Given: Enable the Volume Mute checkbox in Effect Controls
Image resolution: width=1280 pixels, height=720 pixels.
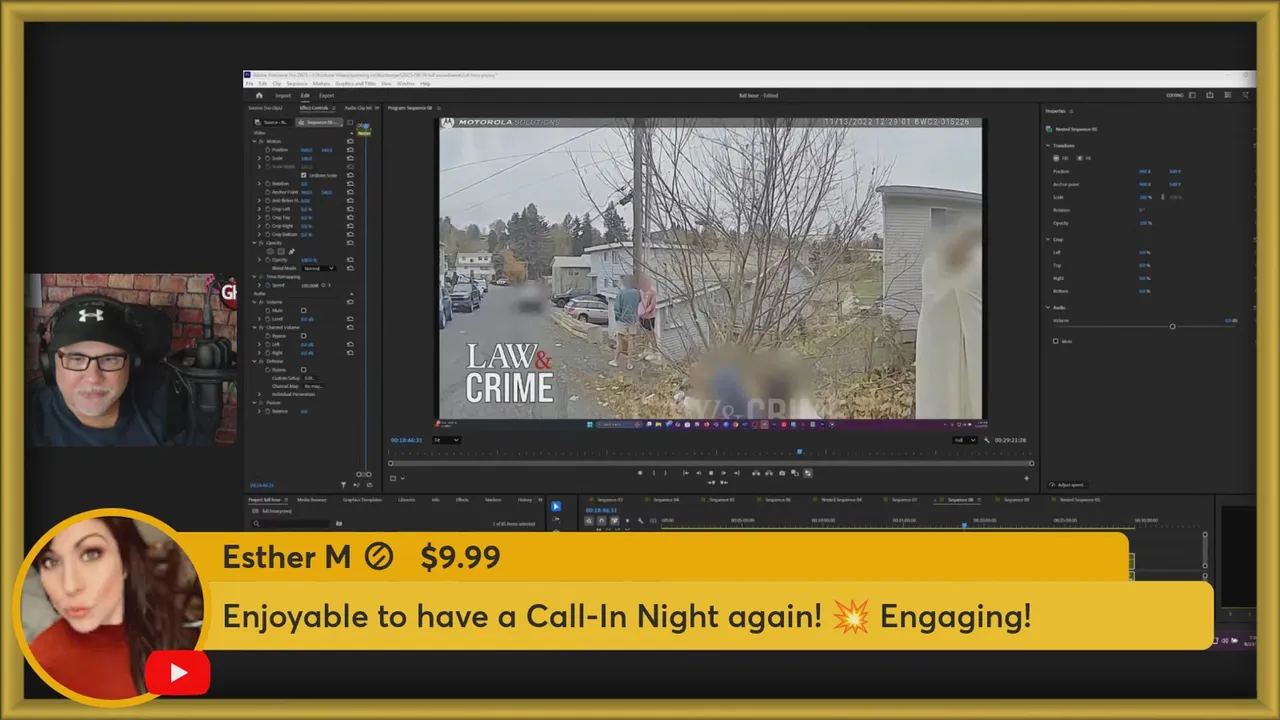Looking at the screenshot, I should pos(303,310).
